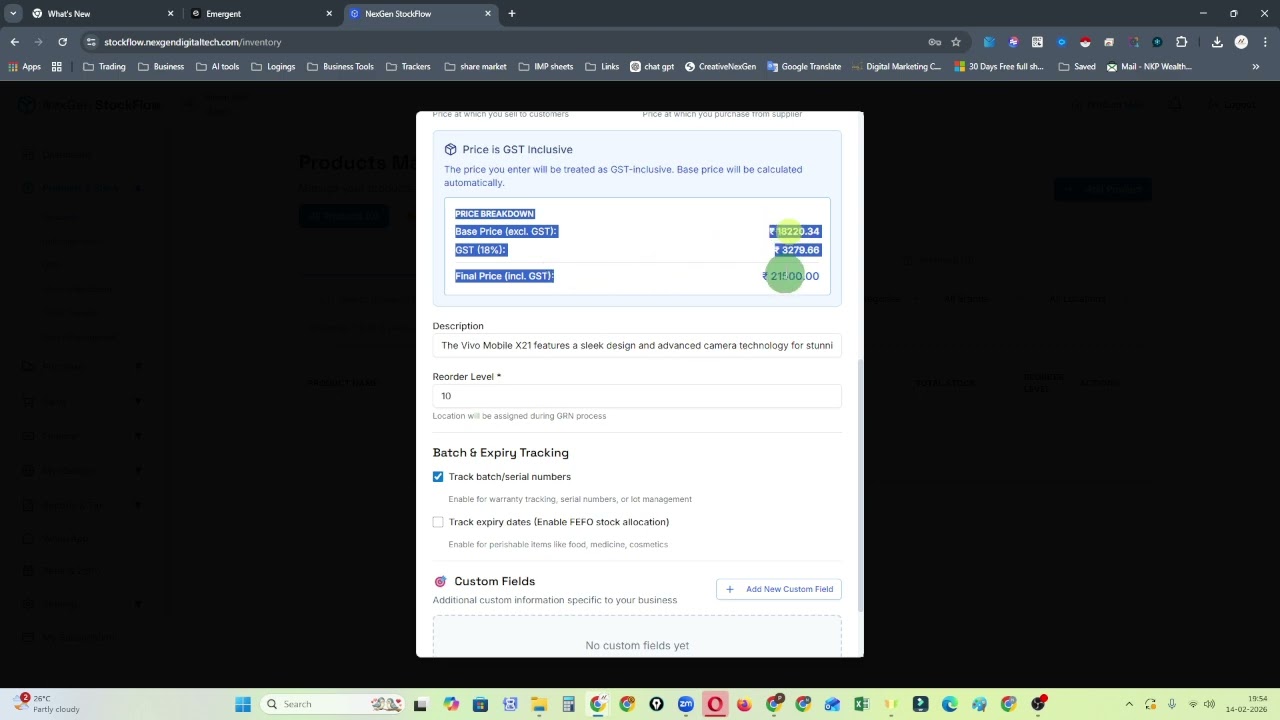Open Firefox from the taskbar
Screen dimensions: 1280x720
click(x=744, y=704)
